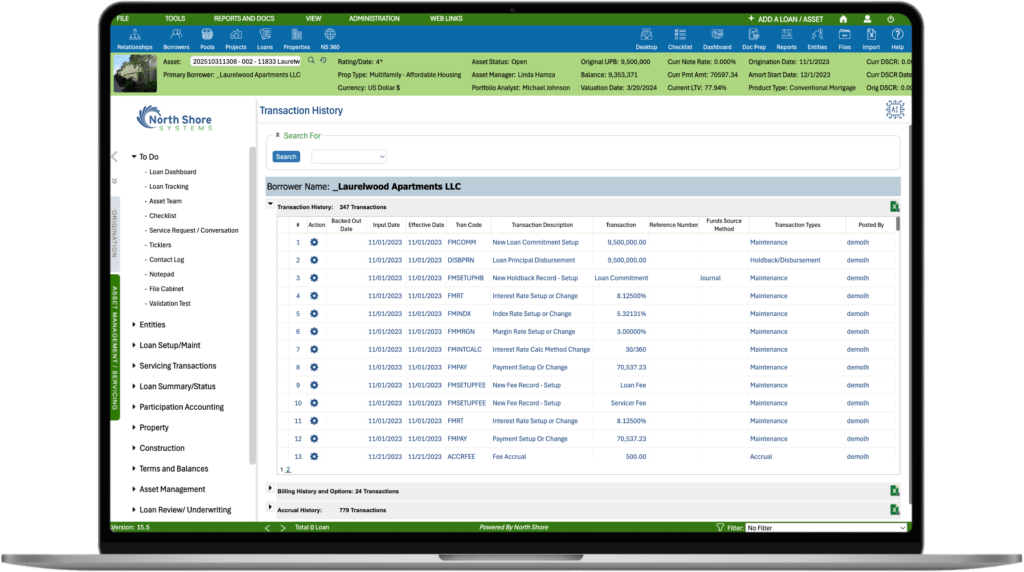Expand the Billing History and Options section
Viewport: 1024px width, 572px height.
point(270,488)
